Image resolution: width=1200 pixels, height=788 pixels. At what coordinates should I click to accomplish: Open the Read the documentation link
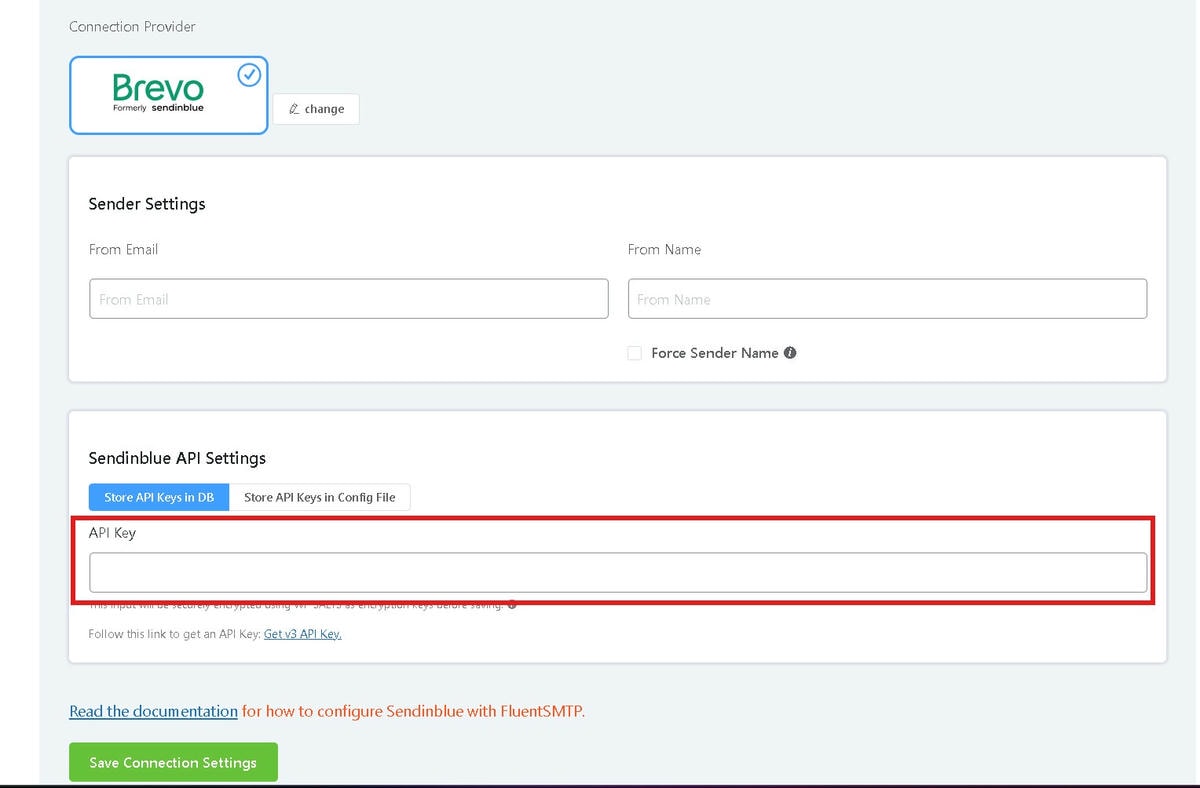point(153,711)
